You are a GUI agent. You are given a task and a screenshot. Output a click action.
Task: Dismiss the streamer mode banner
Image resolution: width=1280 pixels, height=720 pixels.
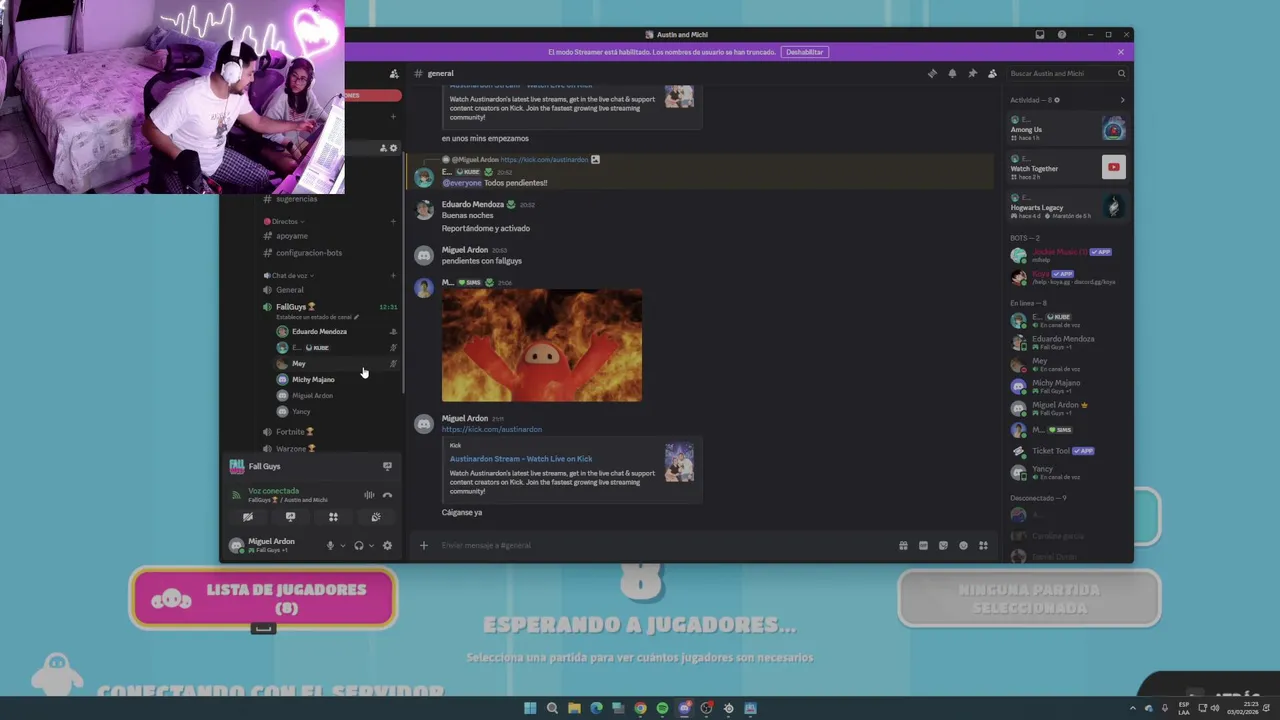point(1121,52)
